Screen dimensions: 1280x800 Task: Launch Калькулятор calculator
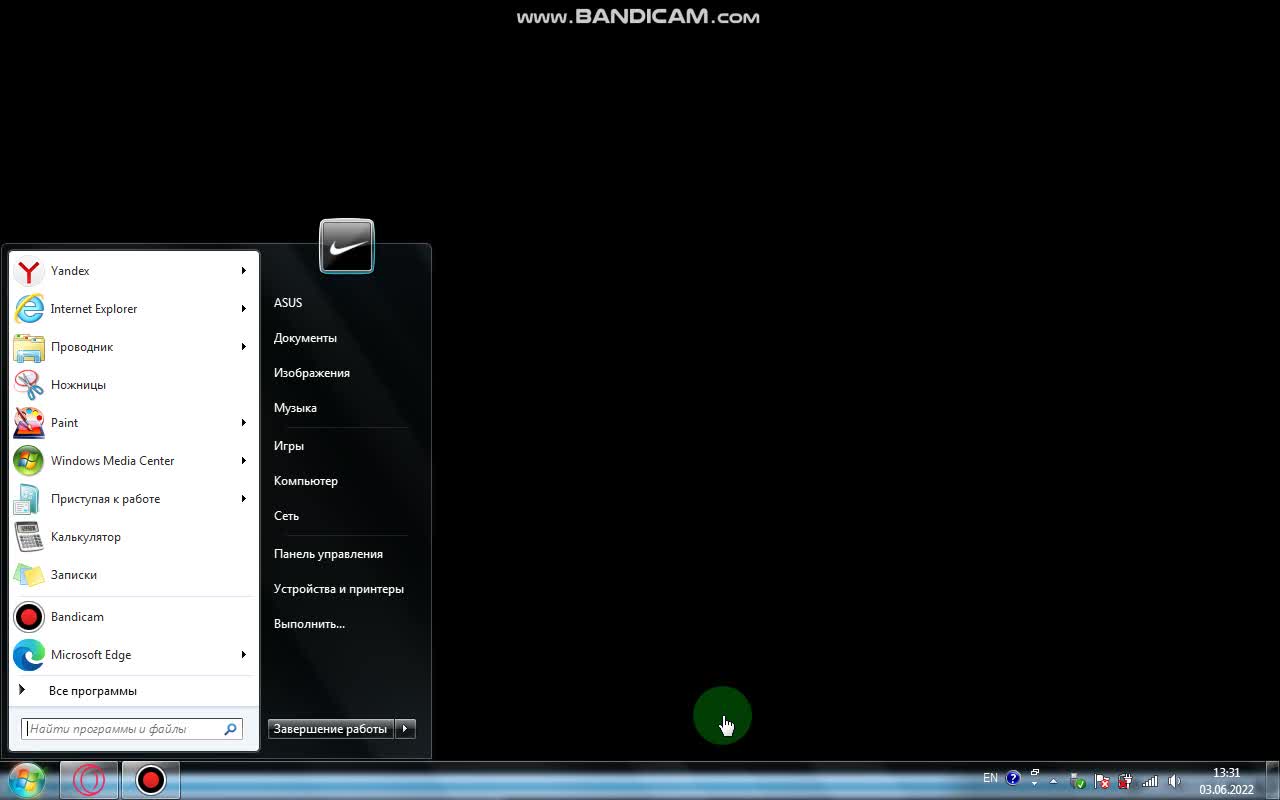(134, 537)
